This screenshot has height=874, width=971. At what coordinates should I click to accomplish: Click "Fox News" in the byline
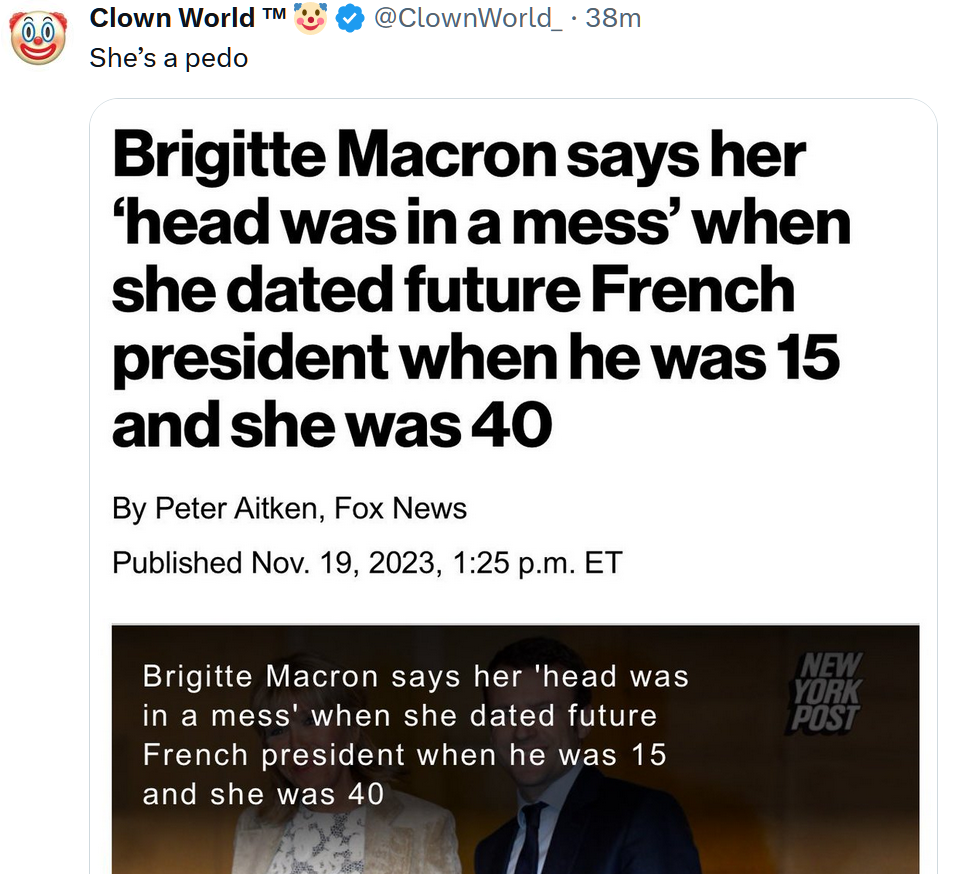(400, 508)
